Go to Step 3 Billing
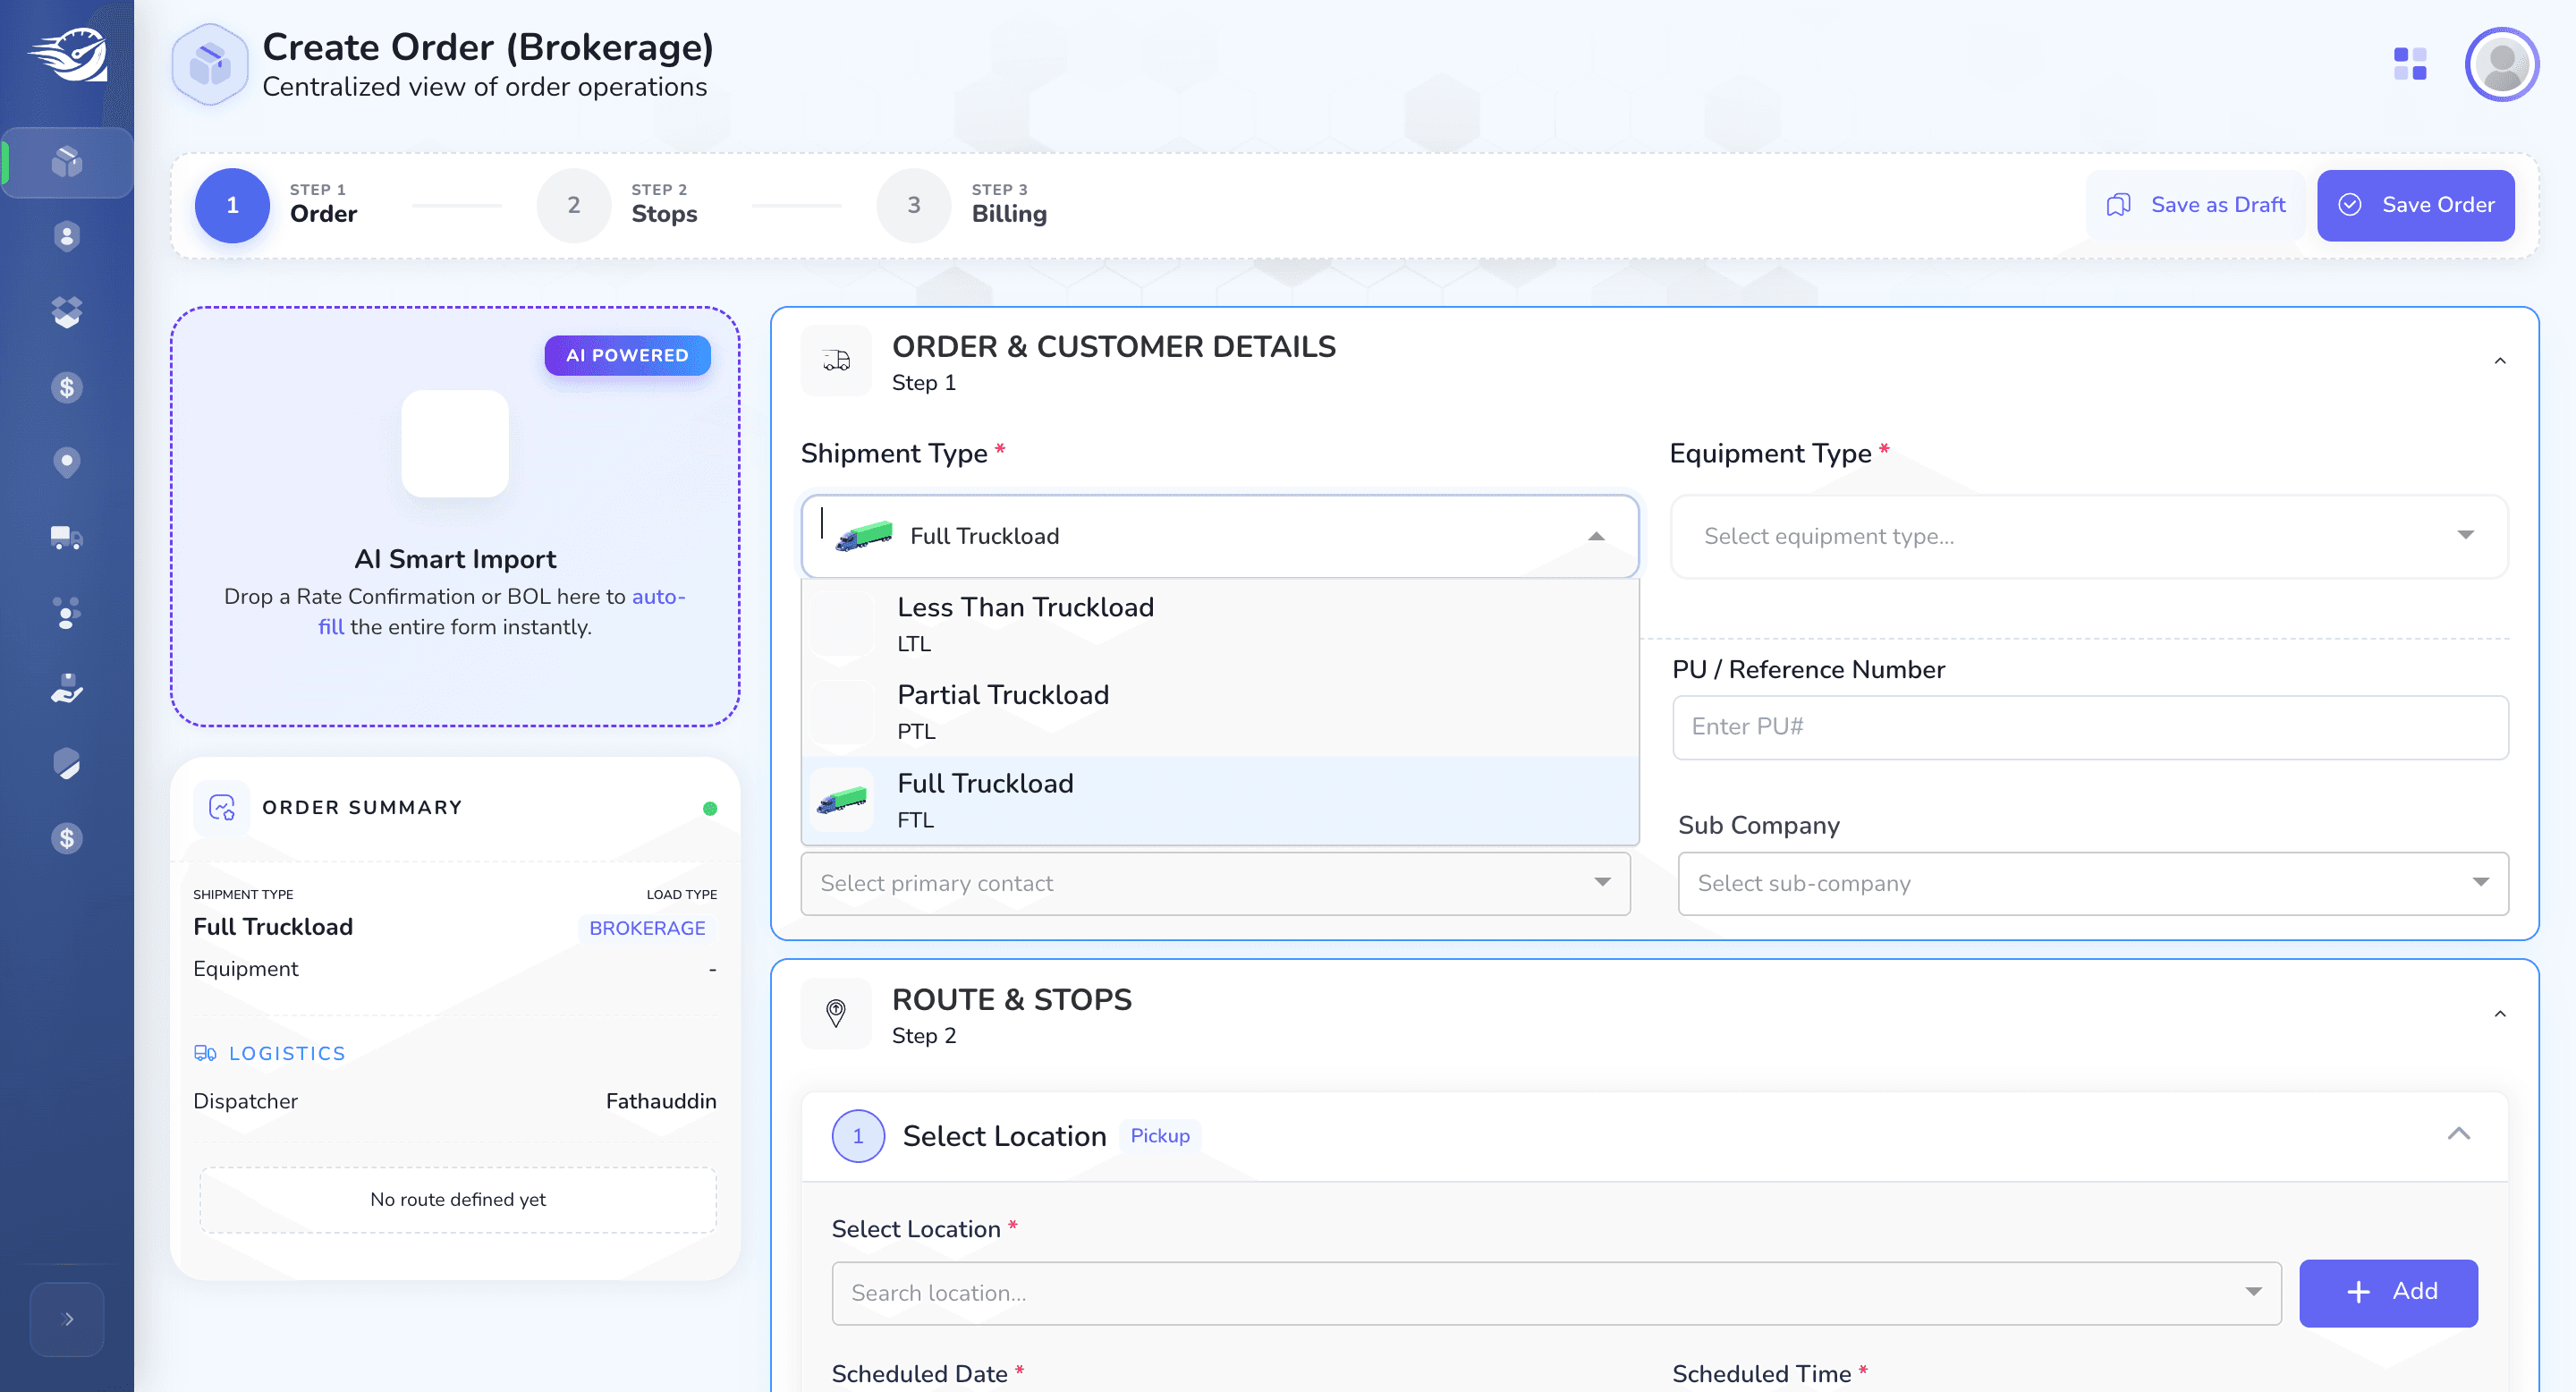Image resolution: width=2576 pixels, height=1392 pixels. pos(962,205)
